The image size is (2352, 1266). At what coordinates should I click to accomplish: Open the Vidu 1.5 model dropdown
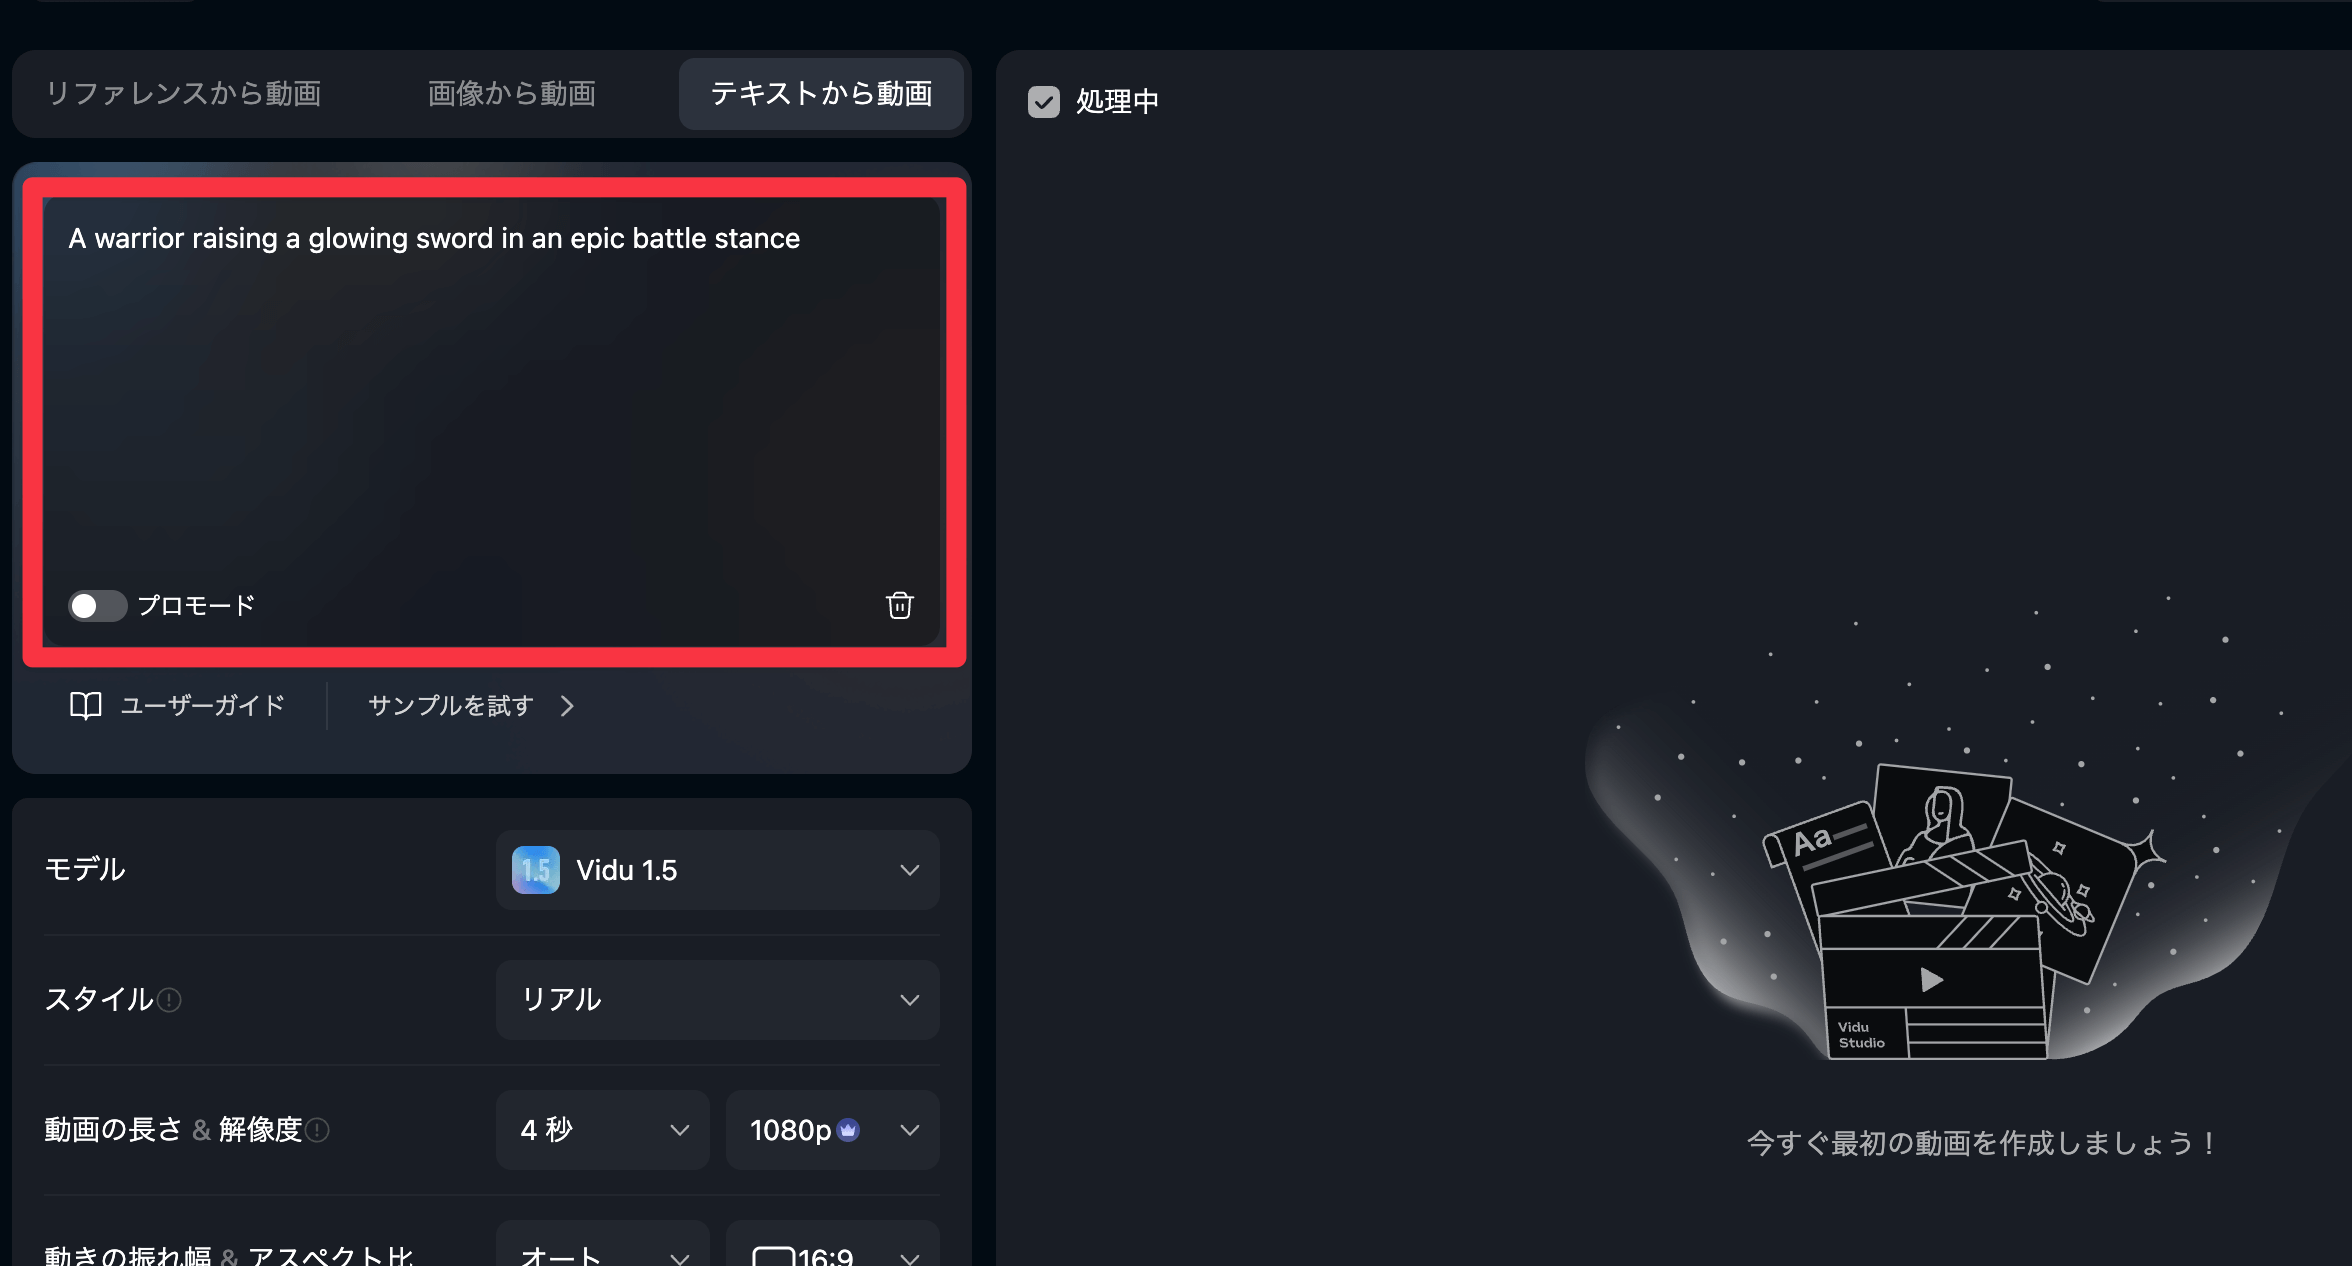pyautogui.click(x=718, y=870)
